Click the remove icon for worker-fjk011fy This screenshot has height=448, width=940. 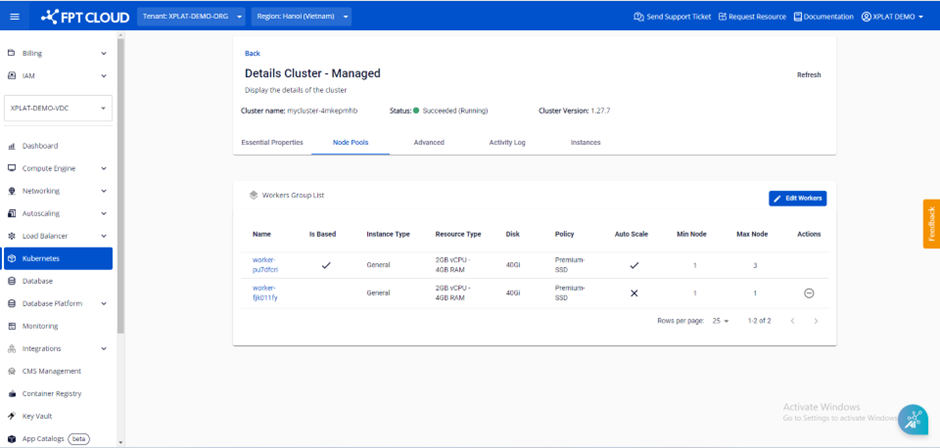[x=809, y=293]
